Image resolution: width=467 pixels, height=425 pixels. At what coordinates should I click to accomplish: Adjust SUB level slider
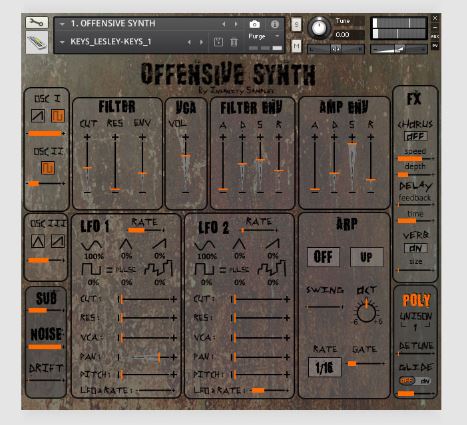pyautogui.click(x=46, y=310)
